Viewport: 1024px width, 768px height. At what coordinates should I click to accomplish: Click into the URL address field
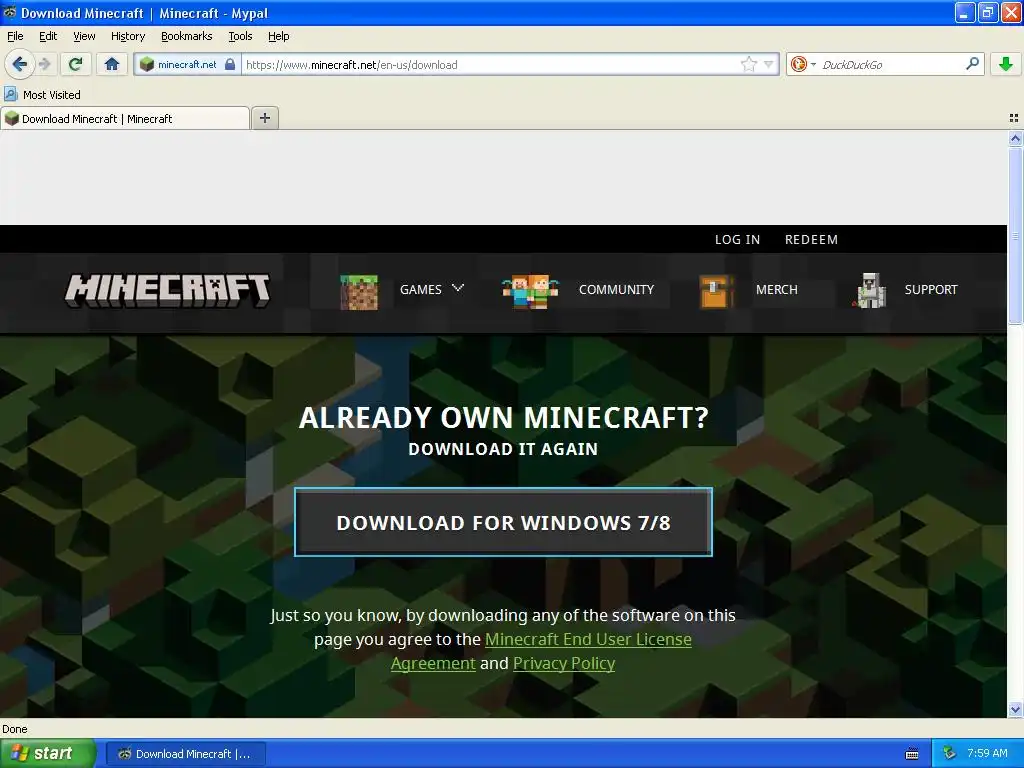(x=490, y=64)
